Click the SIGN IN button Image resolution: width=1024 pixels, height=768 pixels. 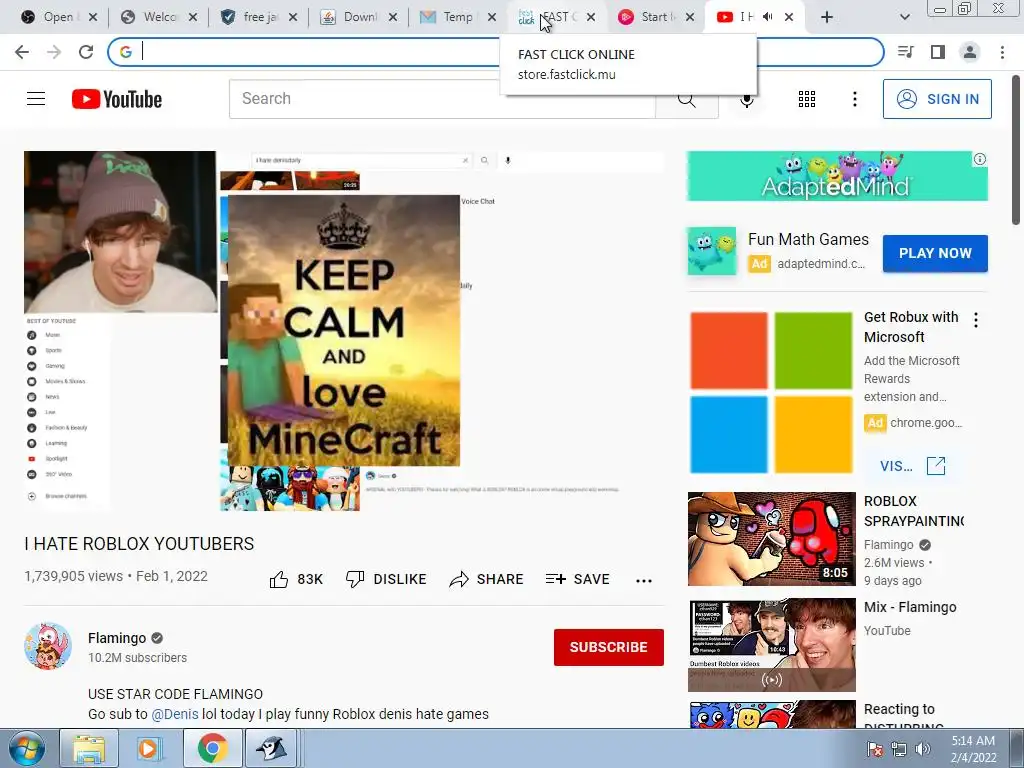click(x=937, y=99)
